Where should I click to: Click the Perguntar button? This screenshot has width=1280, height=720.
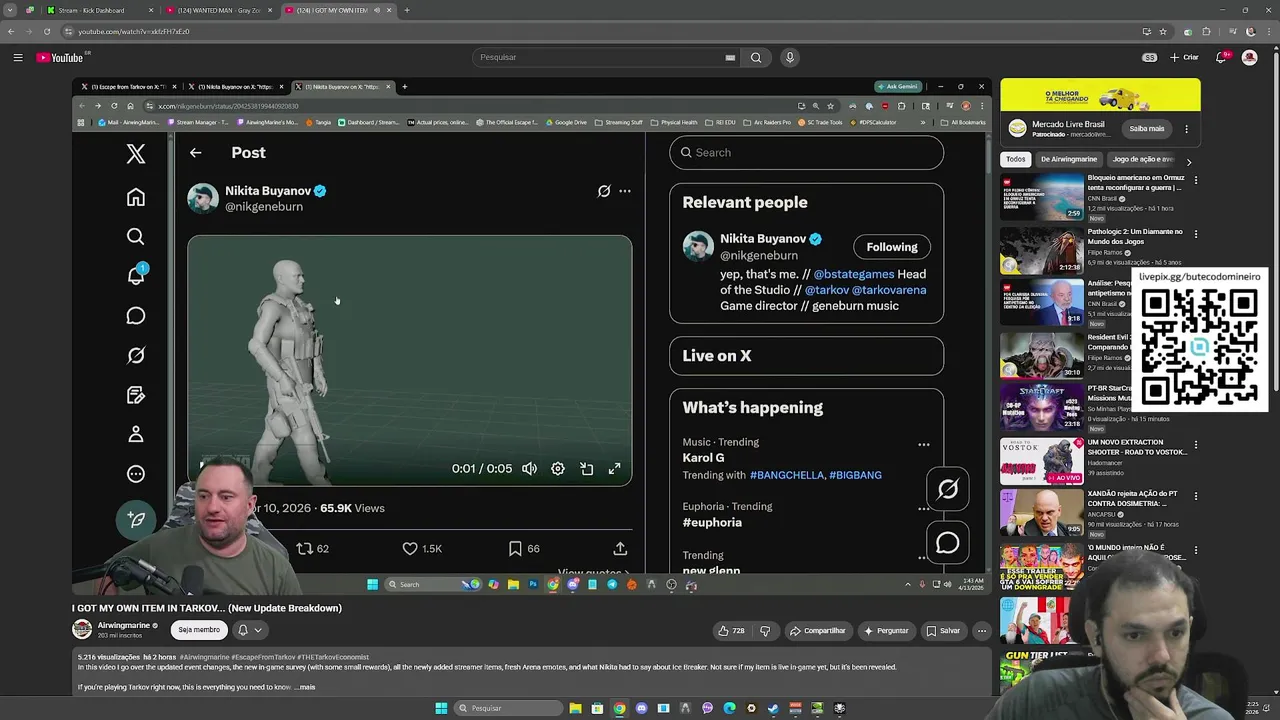click(886, 631)
